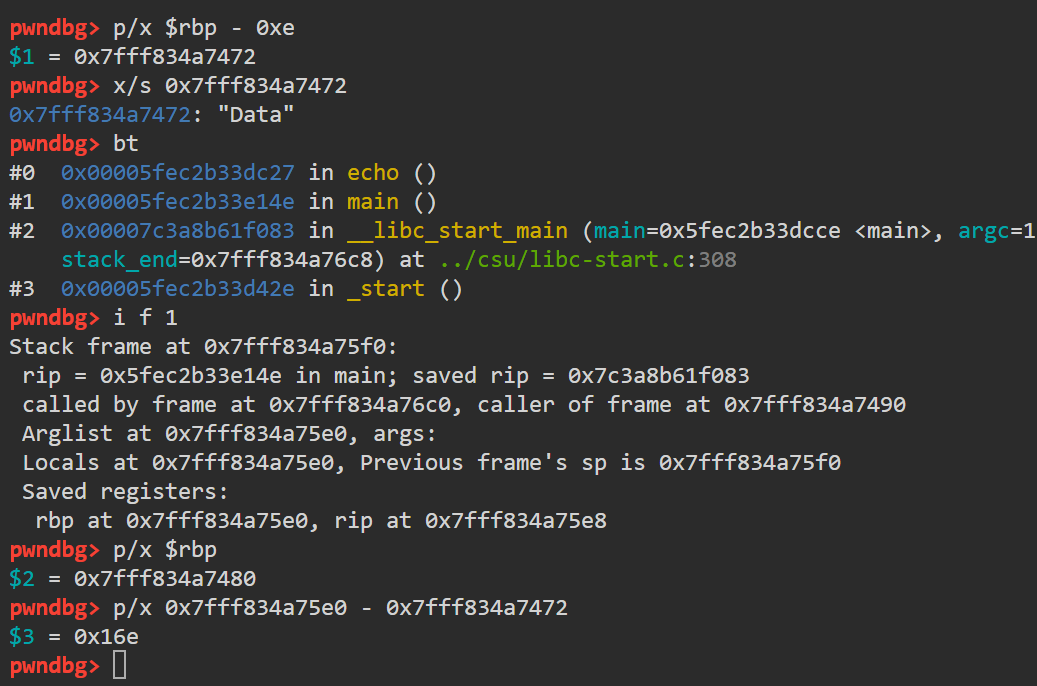Click the _start function name in frame #3
The image size is (1037, 686).
[x=386, y=289]
